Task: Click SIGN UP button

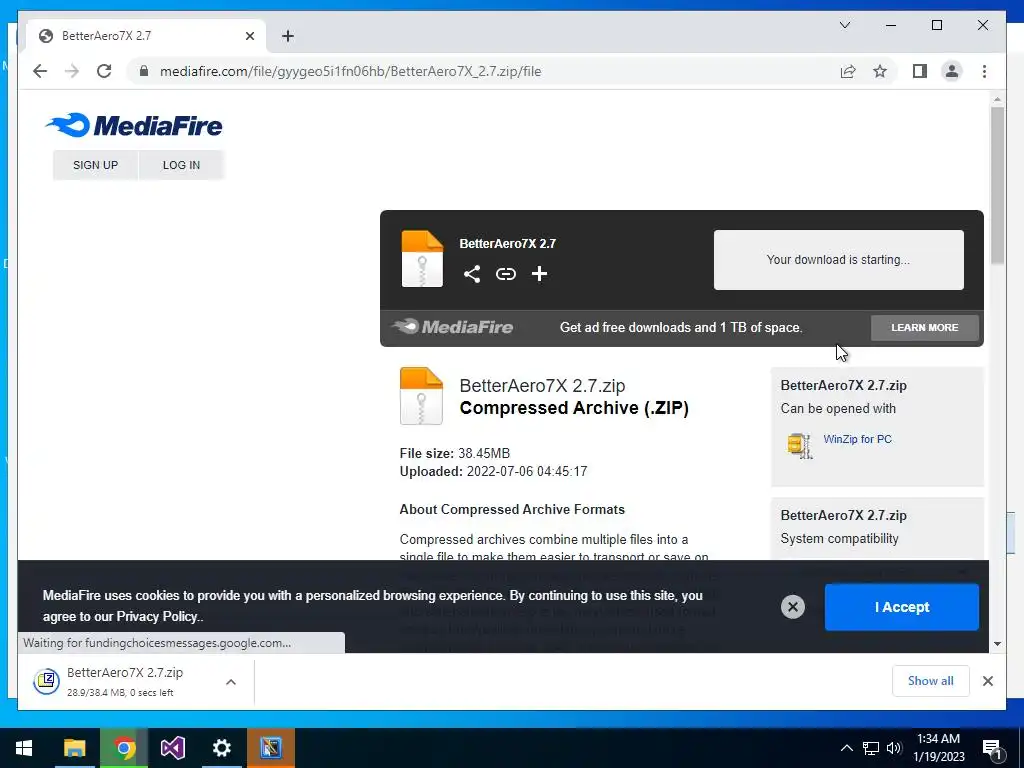Action: click(95, 165)
